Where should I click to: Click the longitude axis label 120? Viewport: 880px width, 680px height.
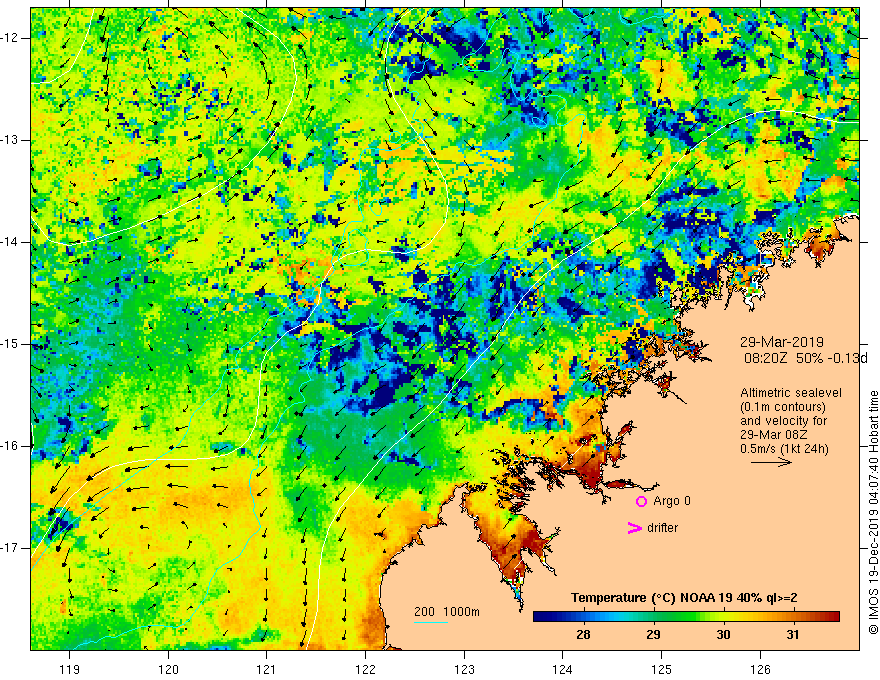coord(168,669)
